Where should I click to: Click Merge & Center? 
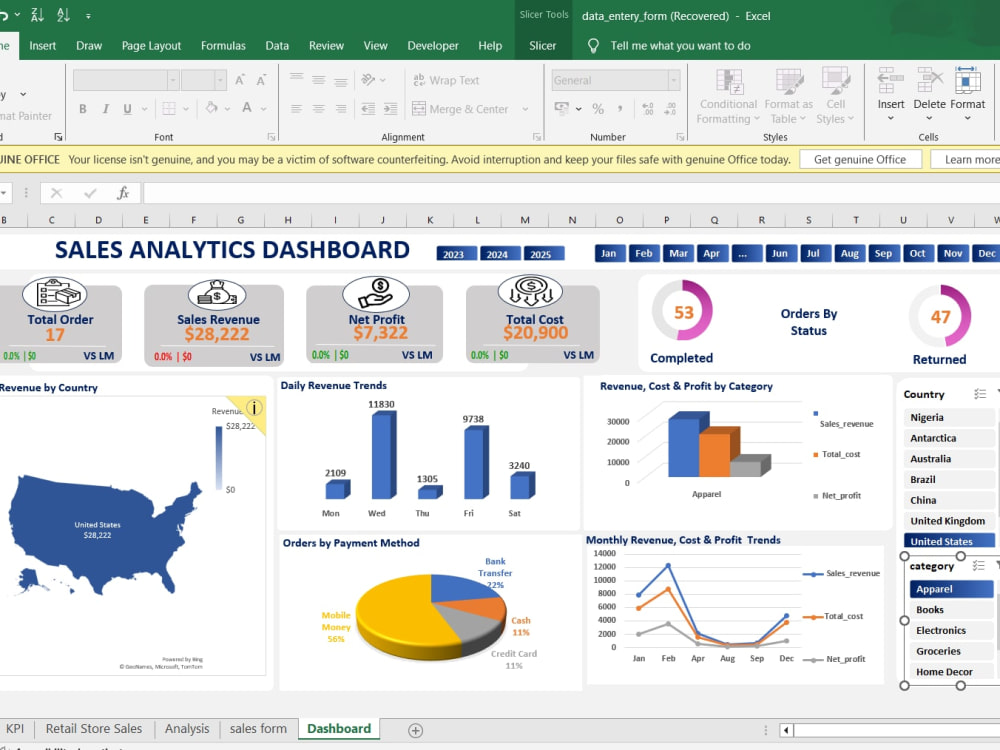(460, 109)
